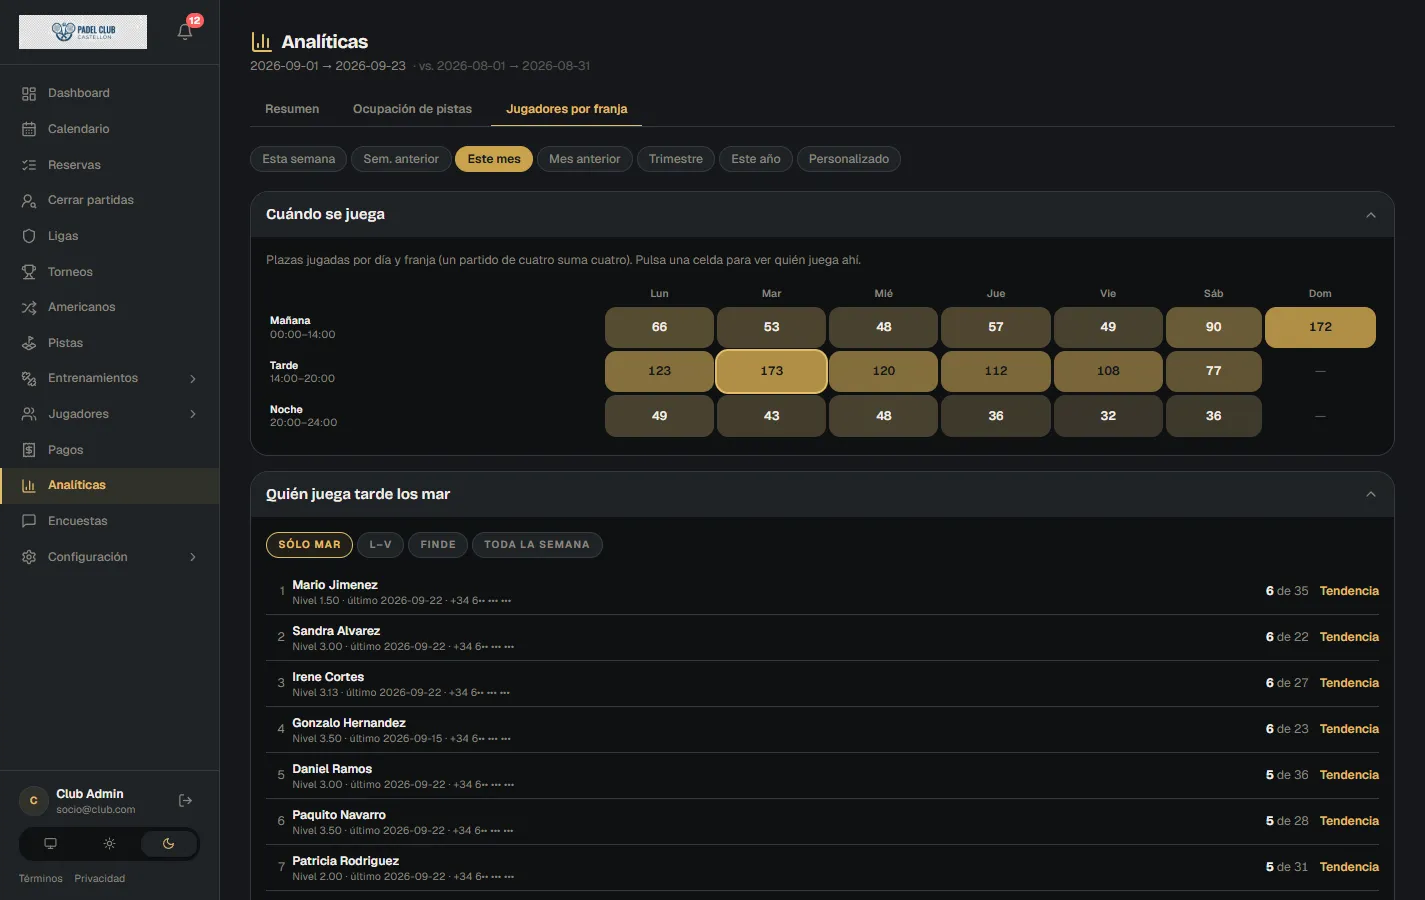Screen dimensions: 1425x900
Task: Click Tuesday afternoon cell 173
Action: tap(771, 371)
